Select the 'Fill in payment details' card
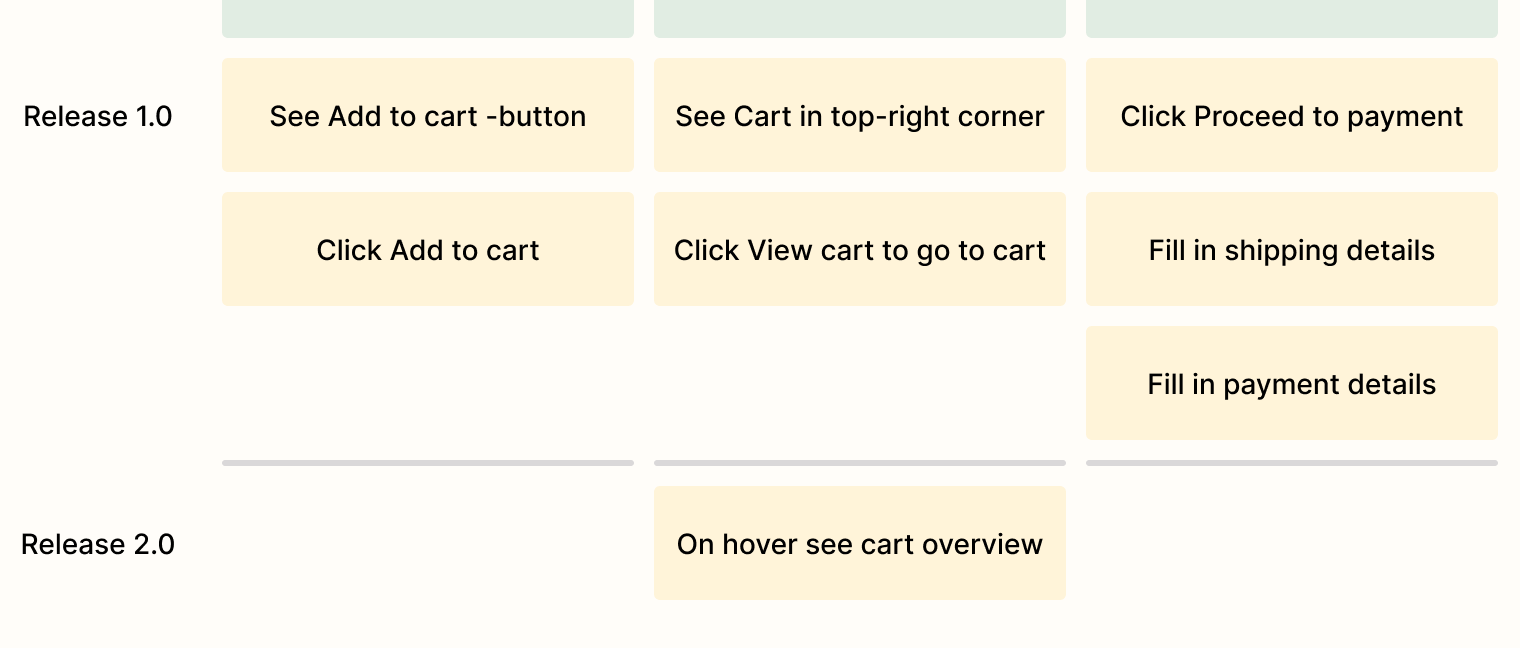The image size is (1520, 648). tap(1292, 383)
